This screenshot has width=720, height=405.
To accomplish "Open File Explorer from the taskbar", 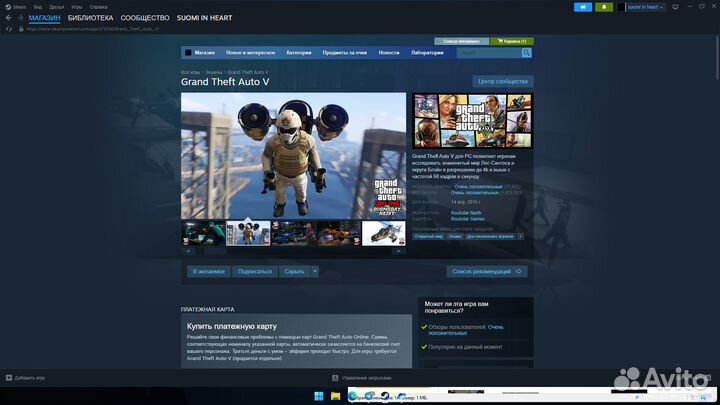I will click(x=336, y=396).
